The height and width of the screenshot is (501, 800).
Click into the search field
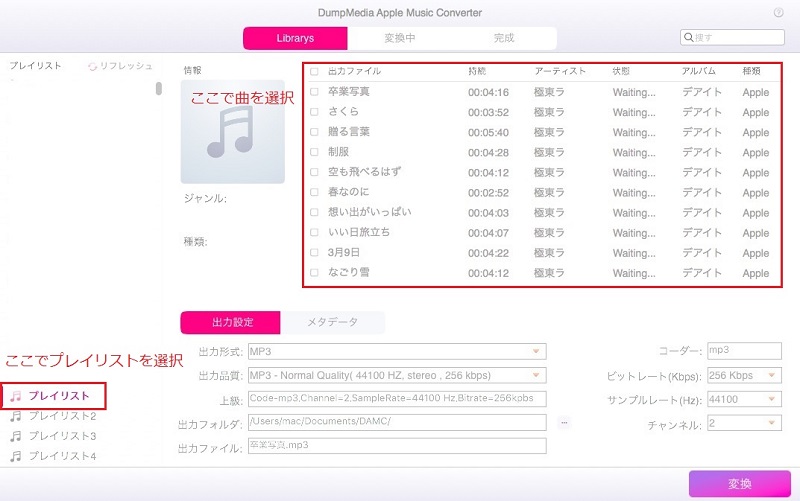coord(732,37)
